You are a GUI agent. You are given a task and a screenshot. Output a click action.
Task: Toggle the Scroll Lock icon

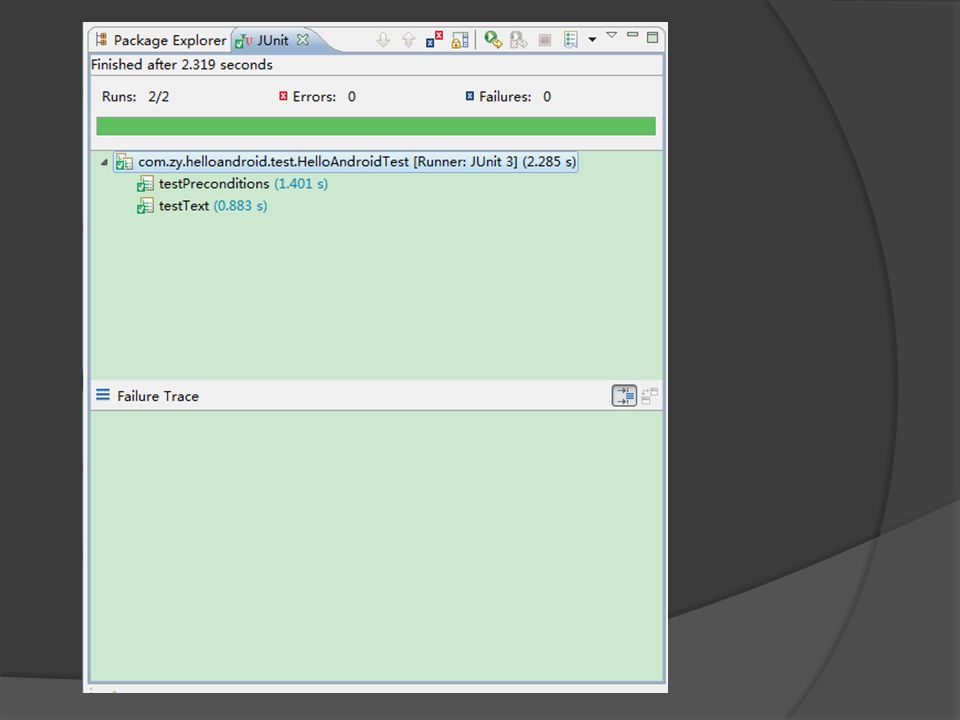(x=460, y=40)
